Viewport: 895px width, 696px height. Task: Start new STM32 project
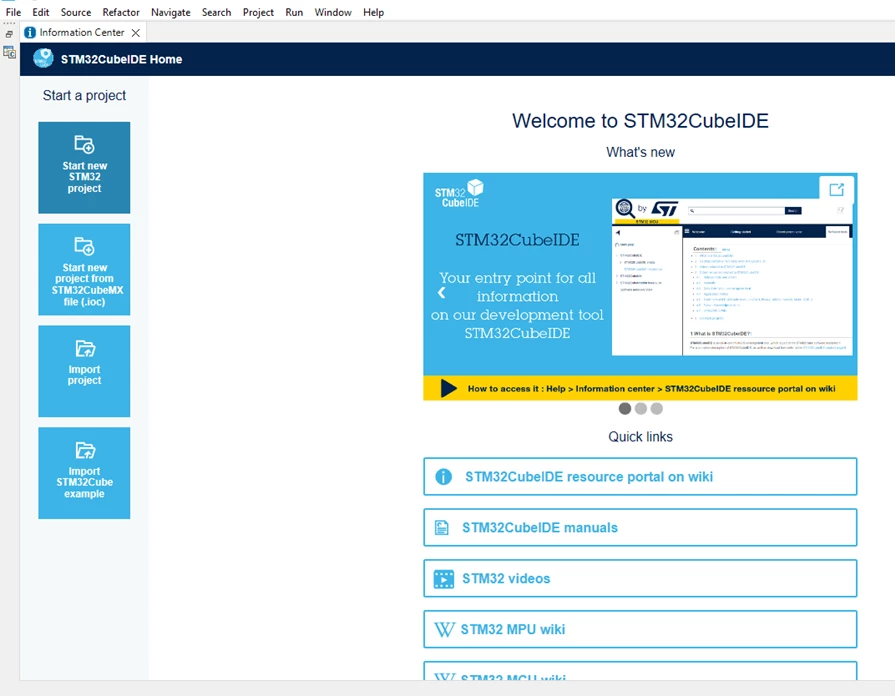click(x=84, y=167)
